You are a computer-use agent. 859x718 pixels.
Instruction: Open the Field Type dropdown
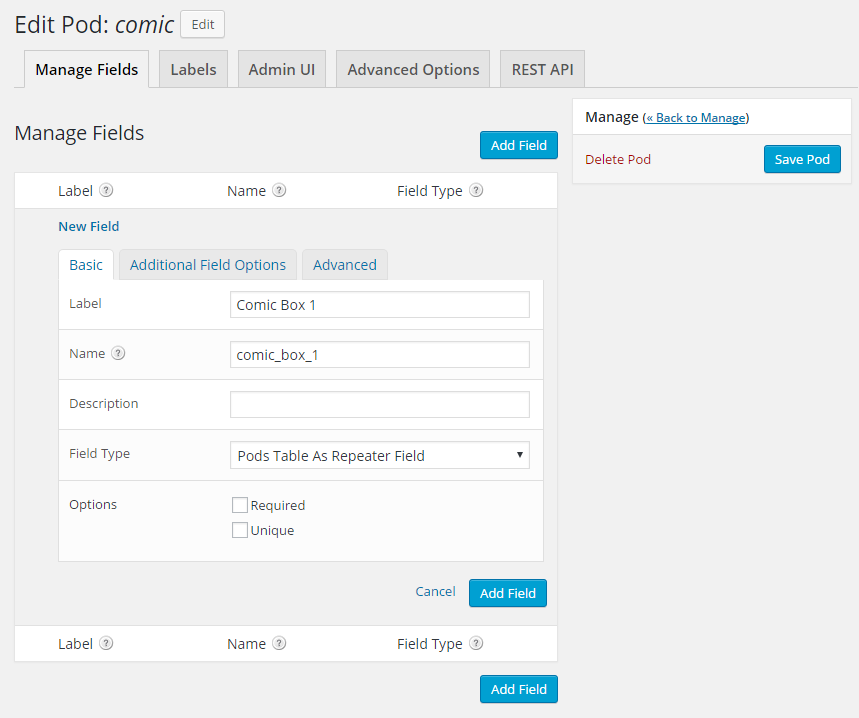pos(379,456)
